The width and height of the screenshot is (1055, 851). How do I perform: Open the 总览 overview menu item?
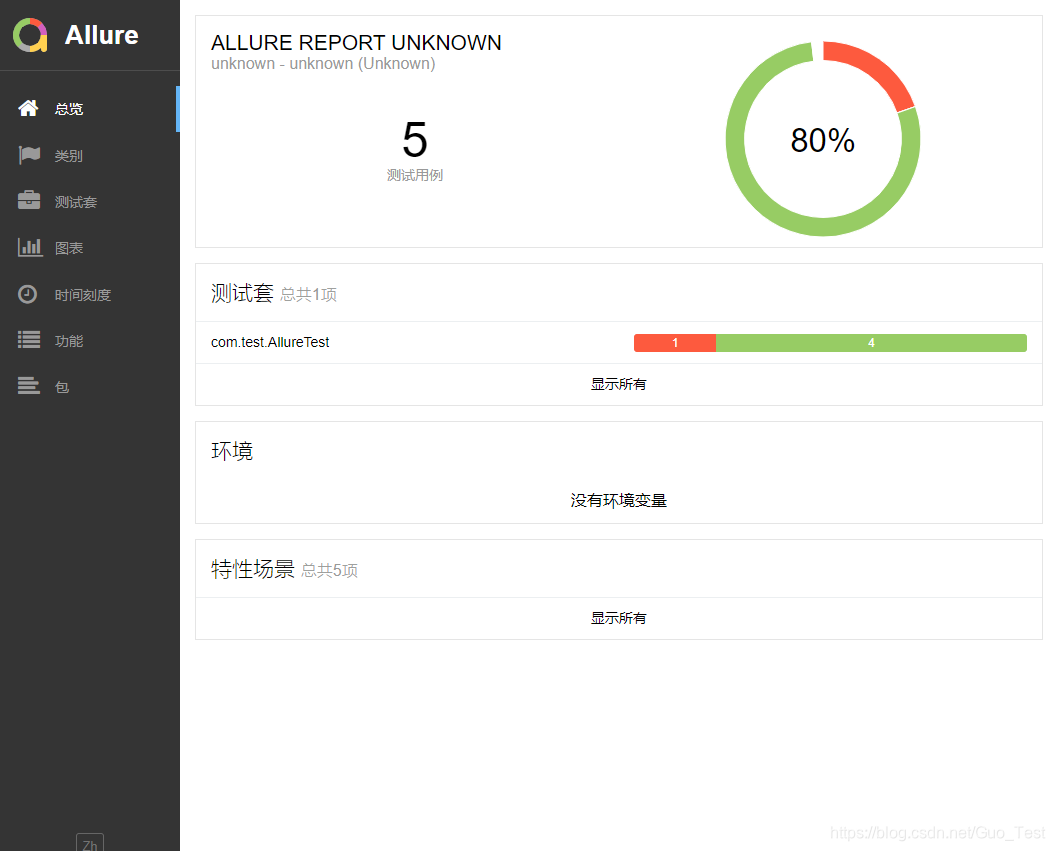89,109
